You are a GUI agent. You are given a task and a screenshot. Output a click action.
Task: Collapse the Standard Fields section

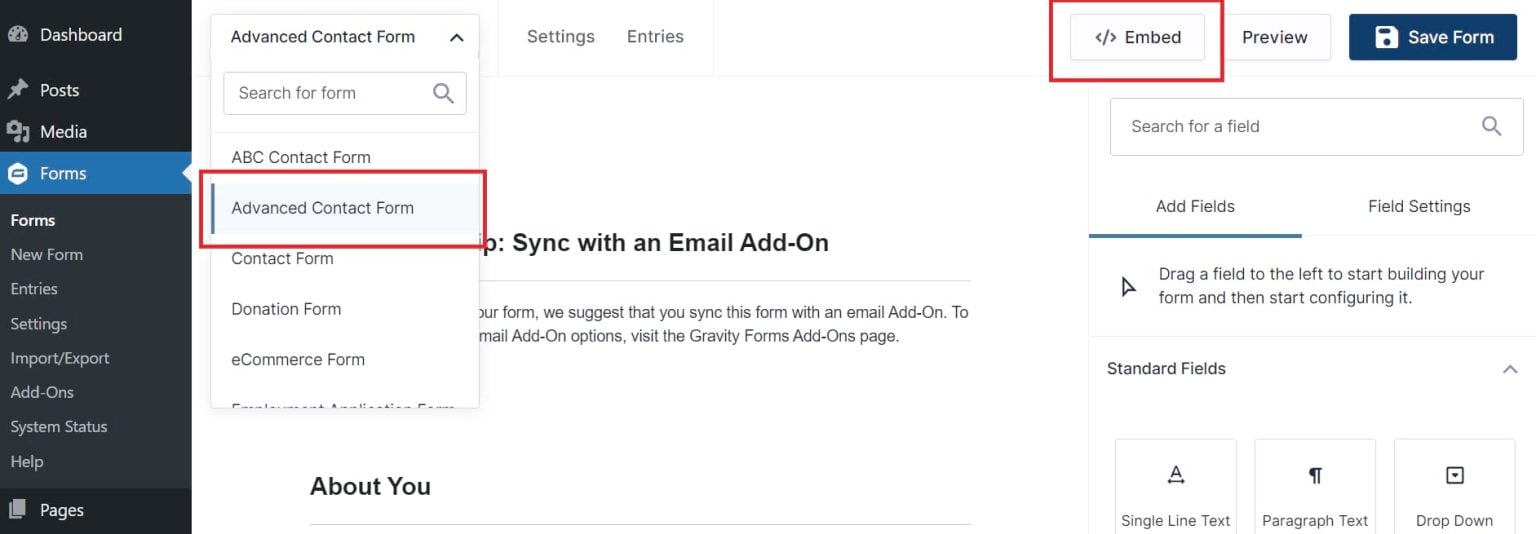click(1510, 369)
